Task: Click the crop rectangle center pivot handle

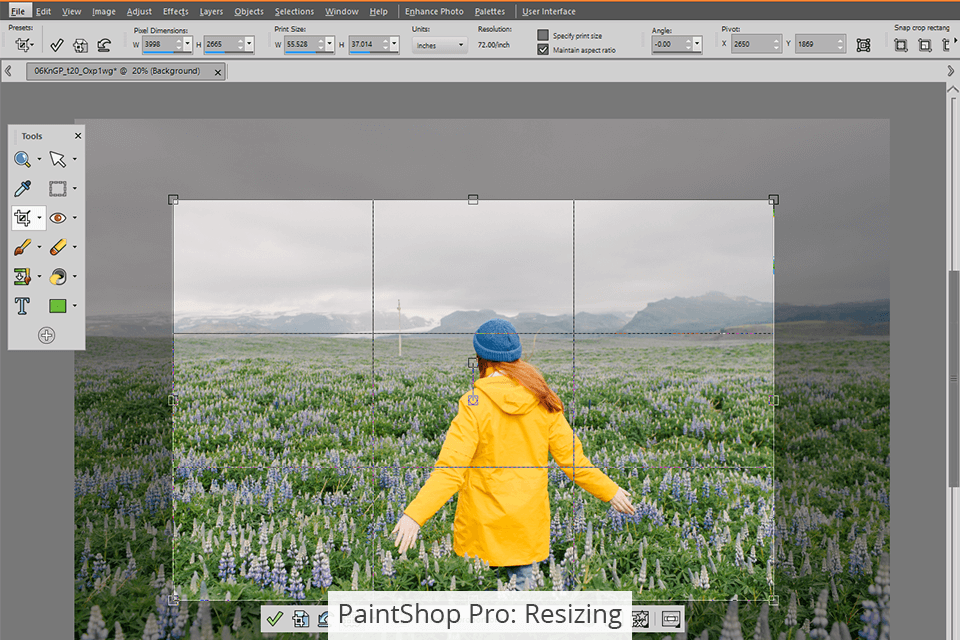Action: 473,400
